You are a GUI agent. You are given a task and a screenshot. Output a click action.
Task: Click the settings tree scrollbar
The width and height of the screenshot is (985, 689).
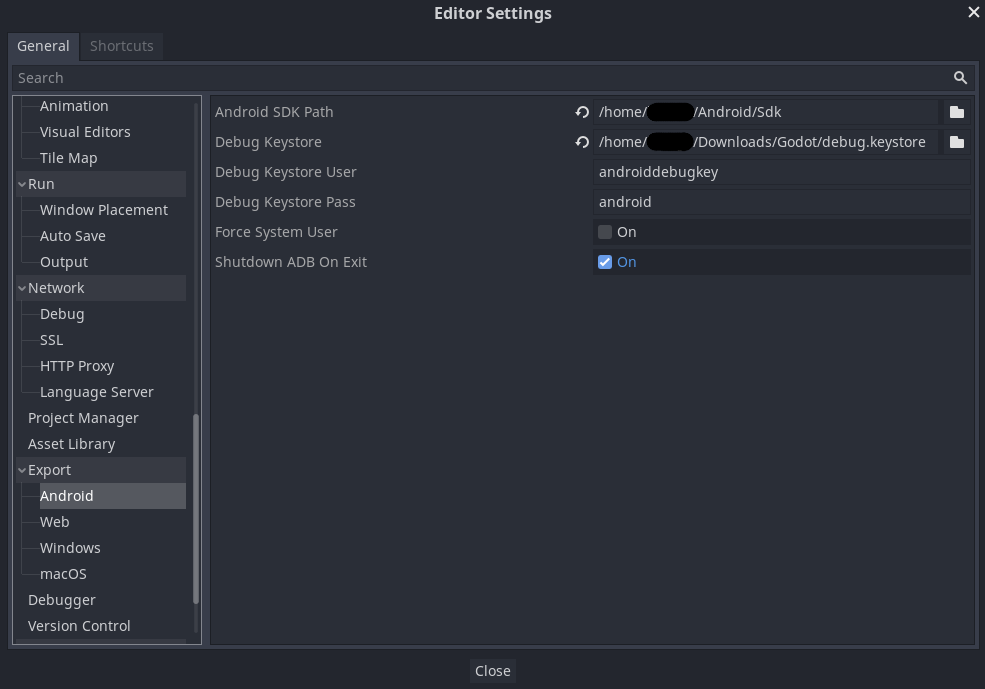[195, 509]
